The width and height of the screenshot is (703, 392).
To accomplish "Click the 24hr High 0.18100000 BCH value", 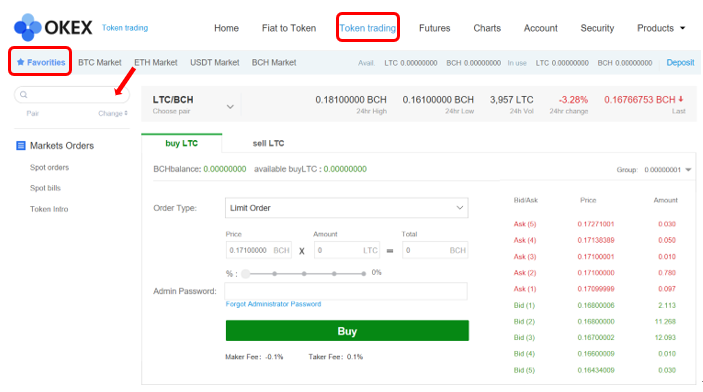I will pos(351,100).
